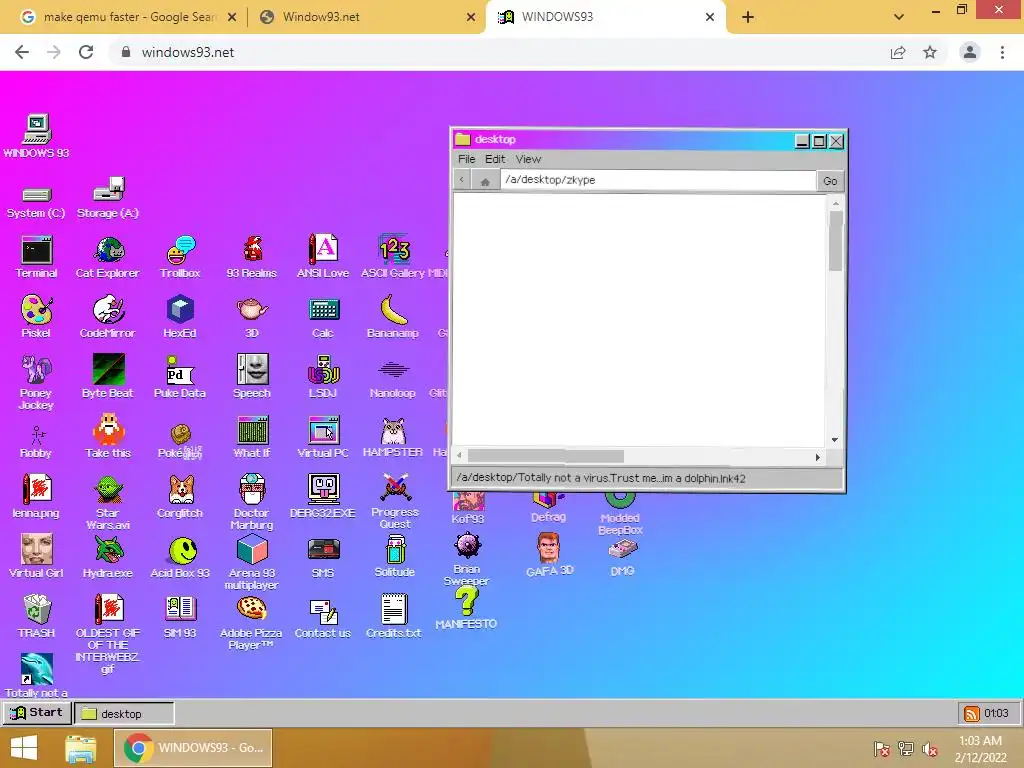
Task: Launch ANSI Love icon
Action: point(323,256)
